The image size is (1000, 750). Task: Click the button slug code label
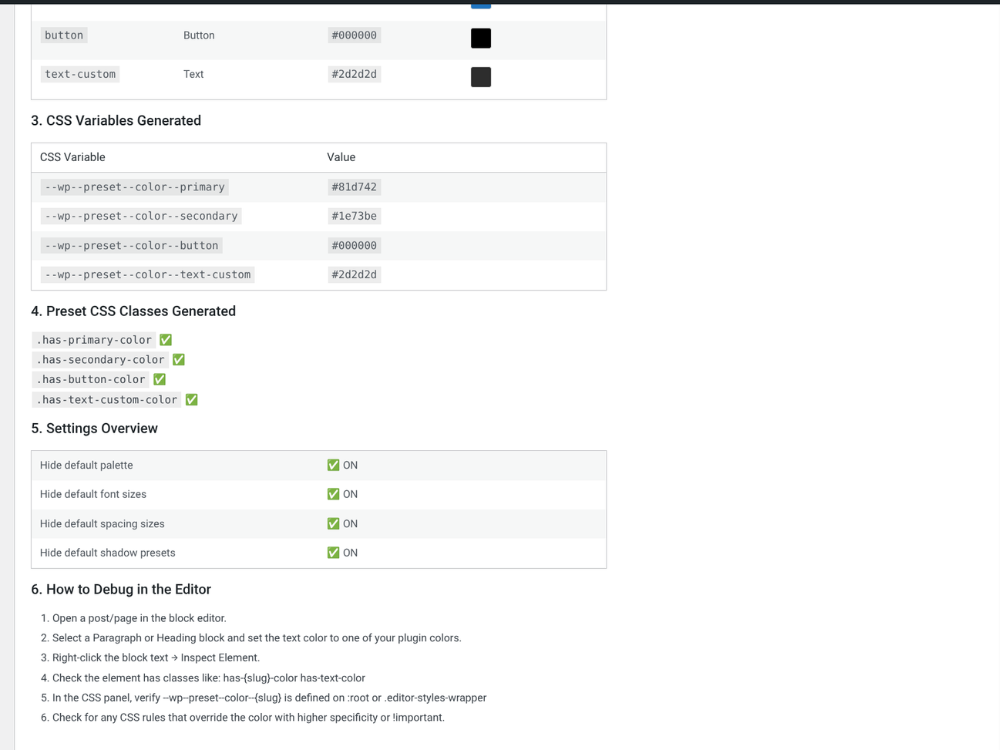point(64,35)
